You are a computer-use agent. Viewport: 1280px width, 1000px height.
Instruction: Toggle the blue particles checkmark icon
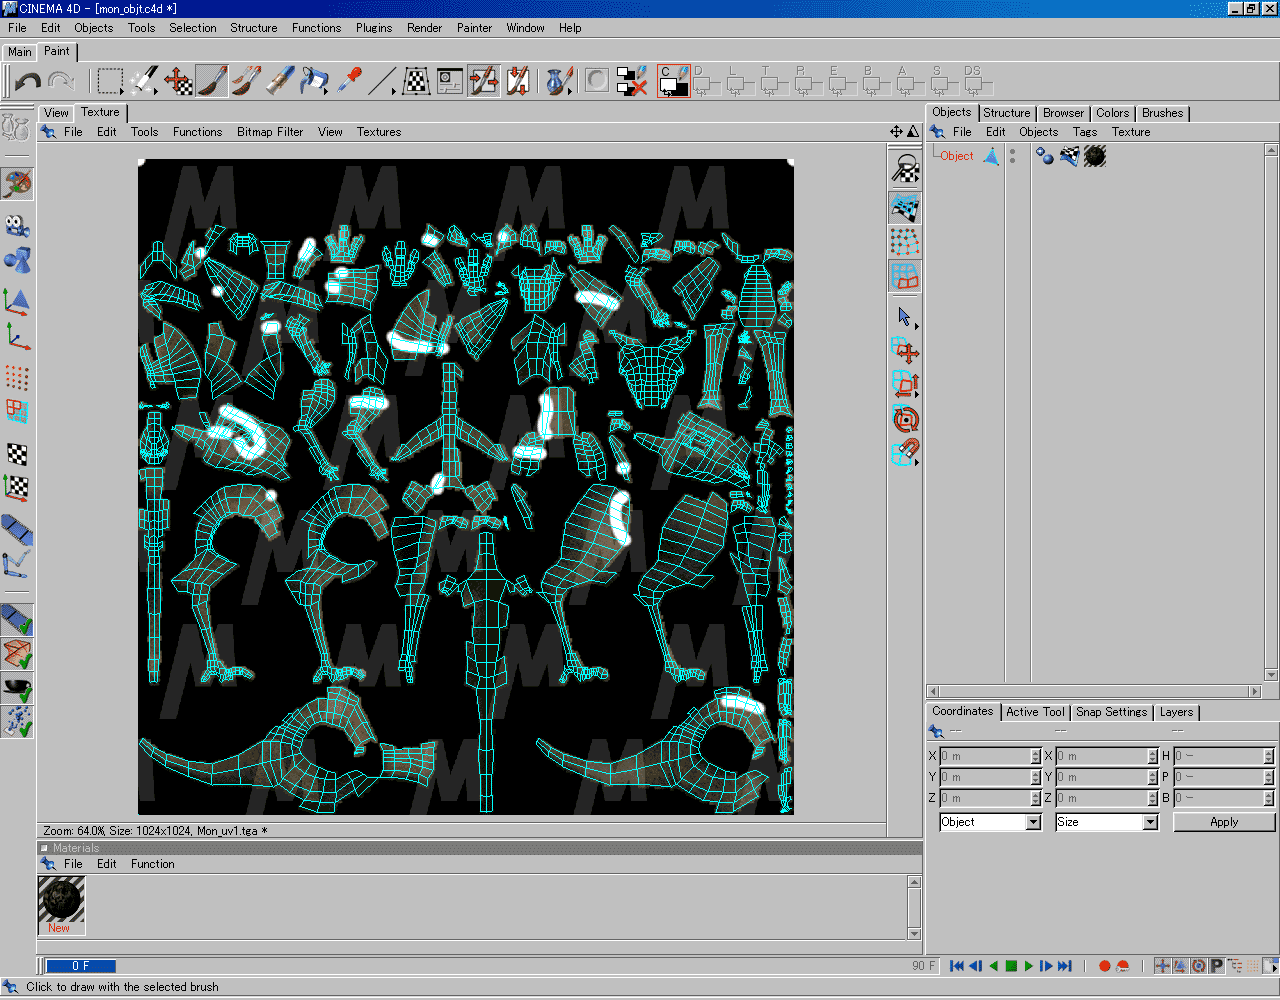pyautogui.click(x=17, y=722)
